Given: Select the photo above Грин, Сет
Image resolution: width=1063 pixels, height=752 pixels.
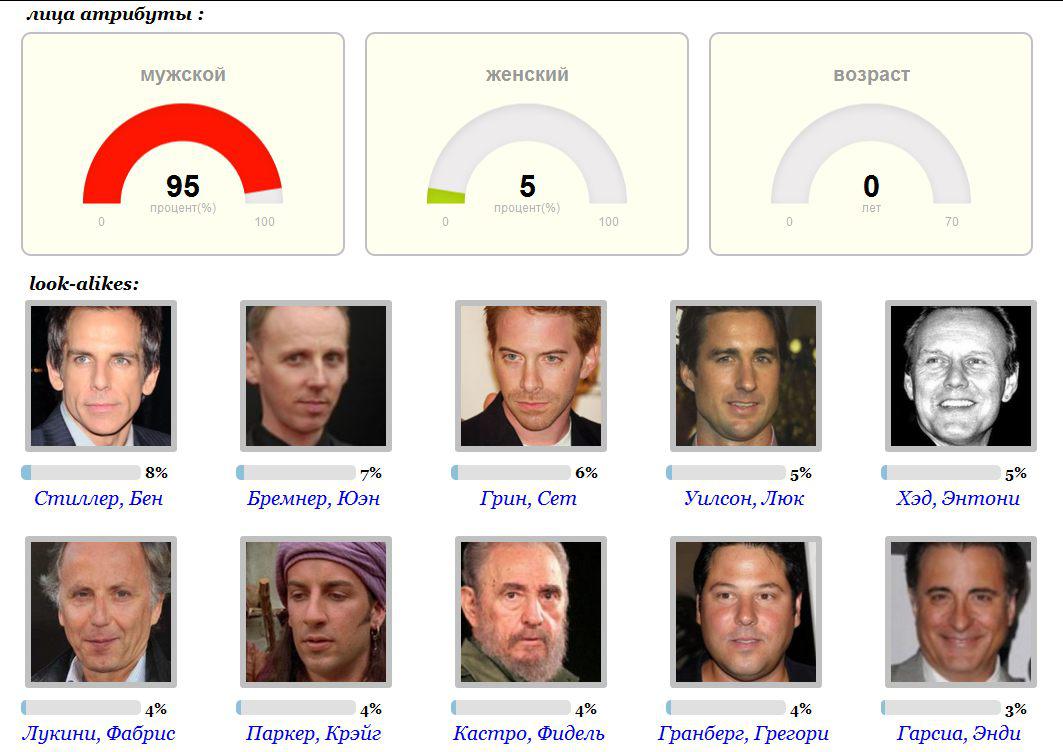Looking at the screenshot, I should click(531, 376).
